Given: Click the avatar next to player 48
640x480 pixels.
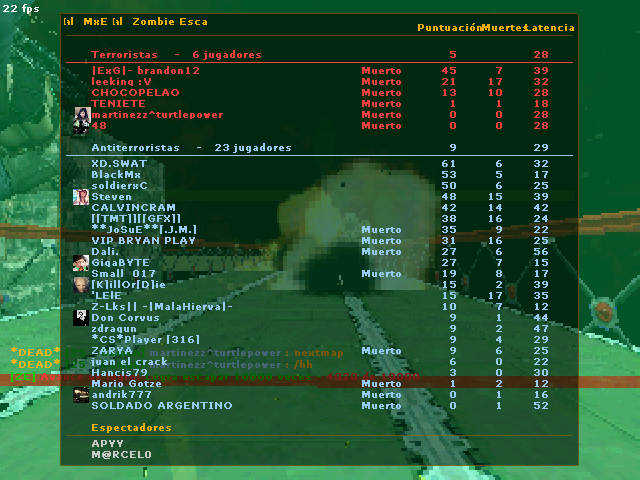Looking at the screenshot, I should [82, 126].
